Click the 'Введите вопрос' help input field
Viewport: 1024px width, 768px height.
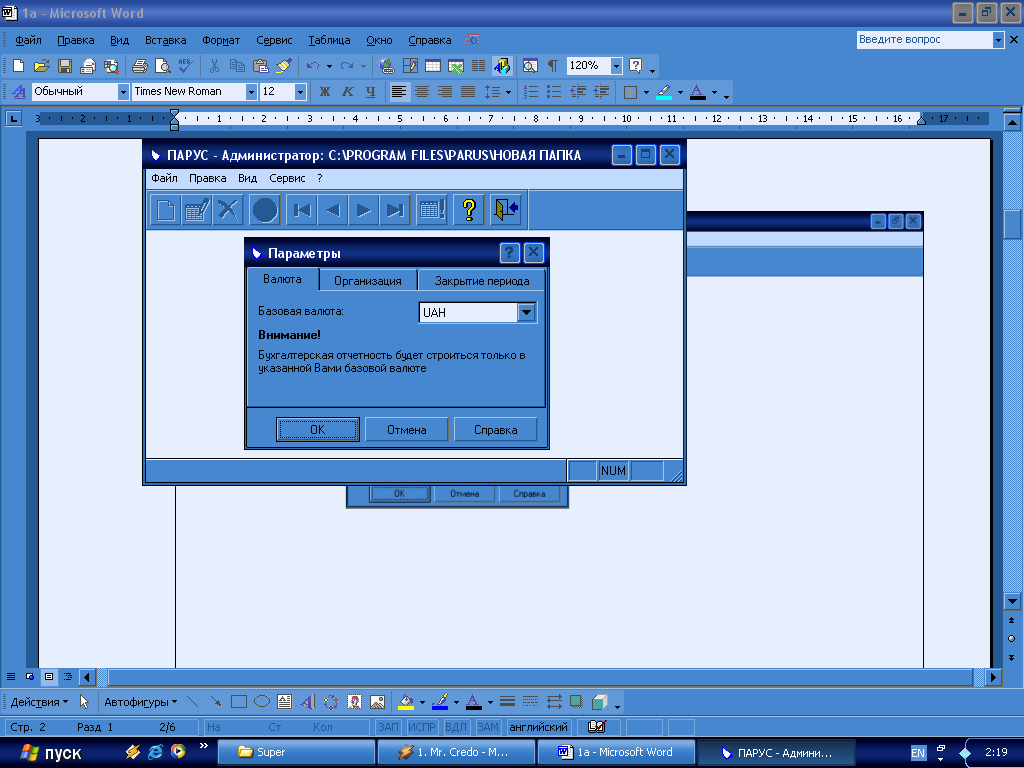[x=924, y=39]
